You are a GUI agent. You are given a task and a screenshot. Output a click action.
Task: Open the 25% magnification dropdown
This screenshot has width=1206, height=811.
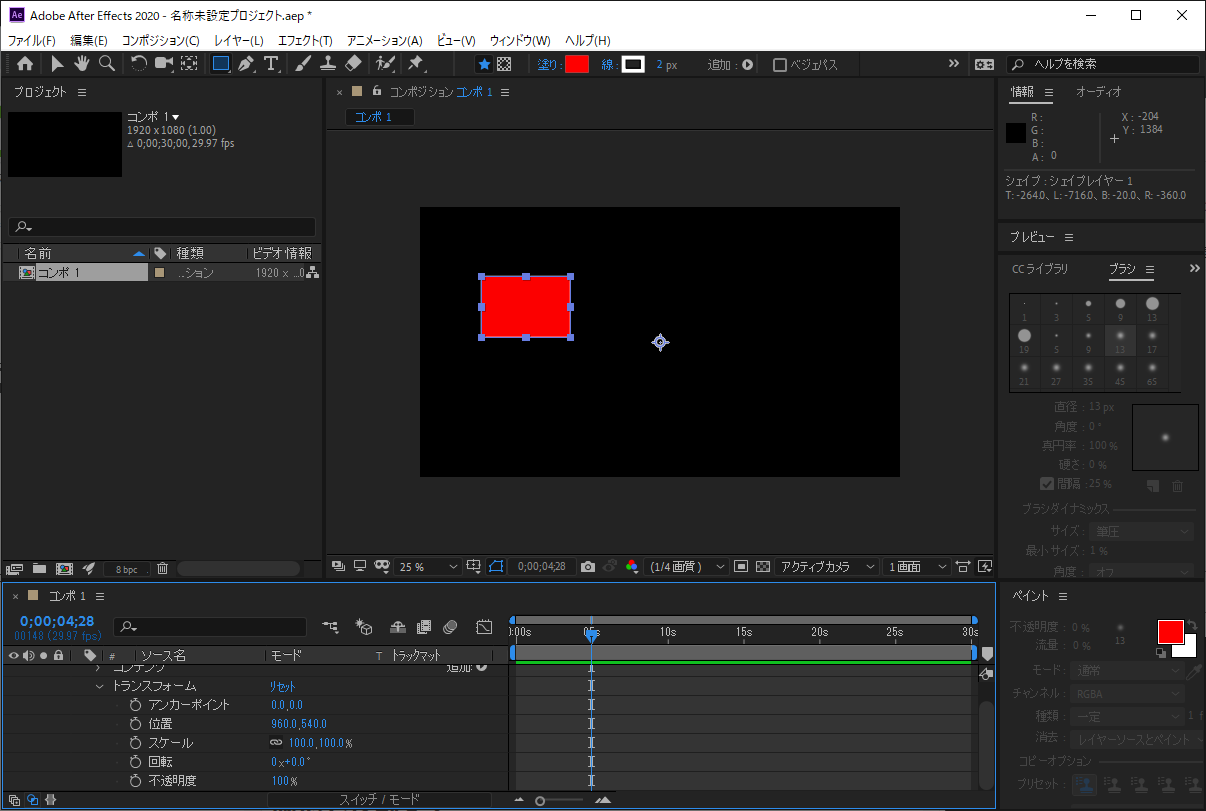(x=428, y=567)
